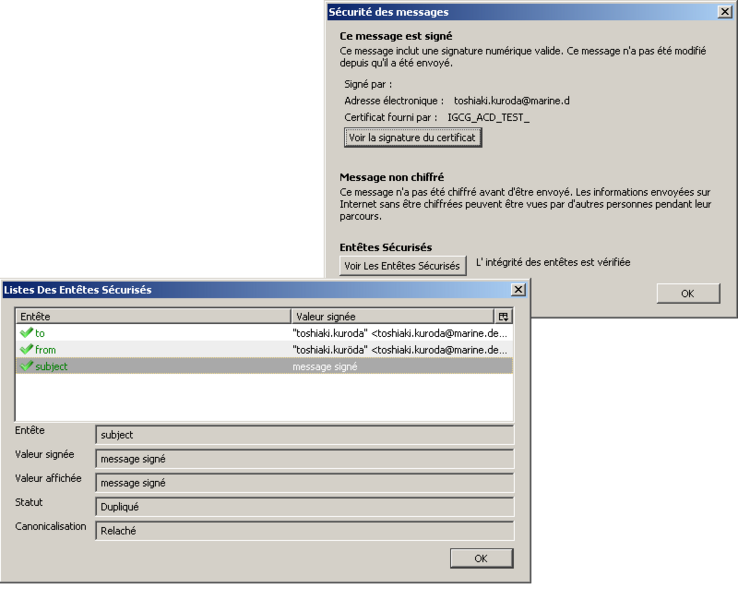The image size is (738, 600).
Task: Click the 'Signé par :' label
Action: [x=368, y=84]
